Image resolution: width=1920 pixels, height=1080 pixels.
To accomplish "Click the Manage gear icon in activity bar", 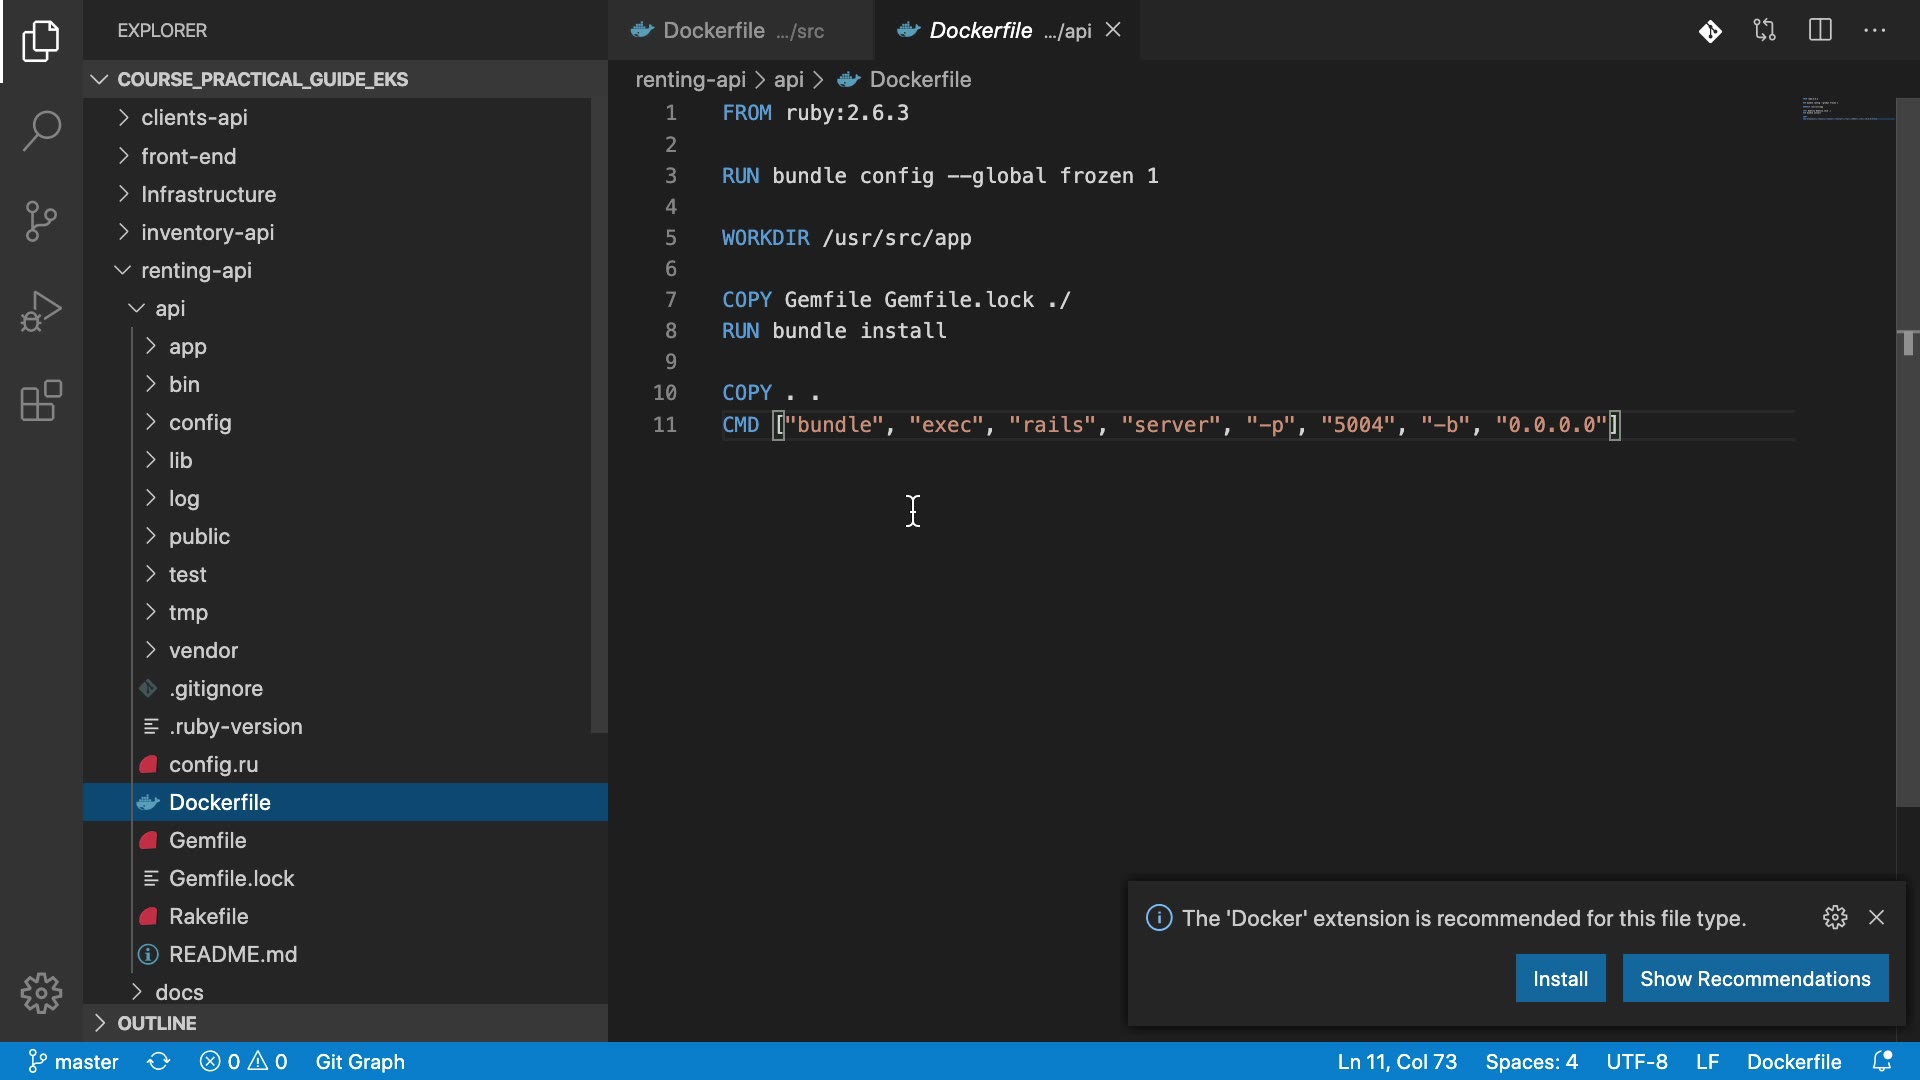I will tap(41, 993).
